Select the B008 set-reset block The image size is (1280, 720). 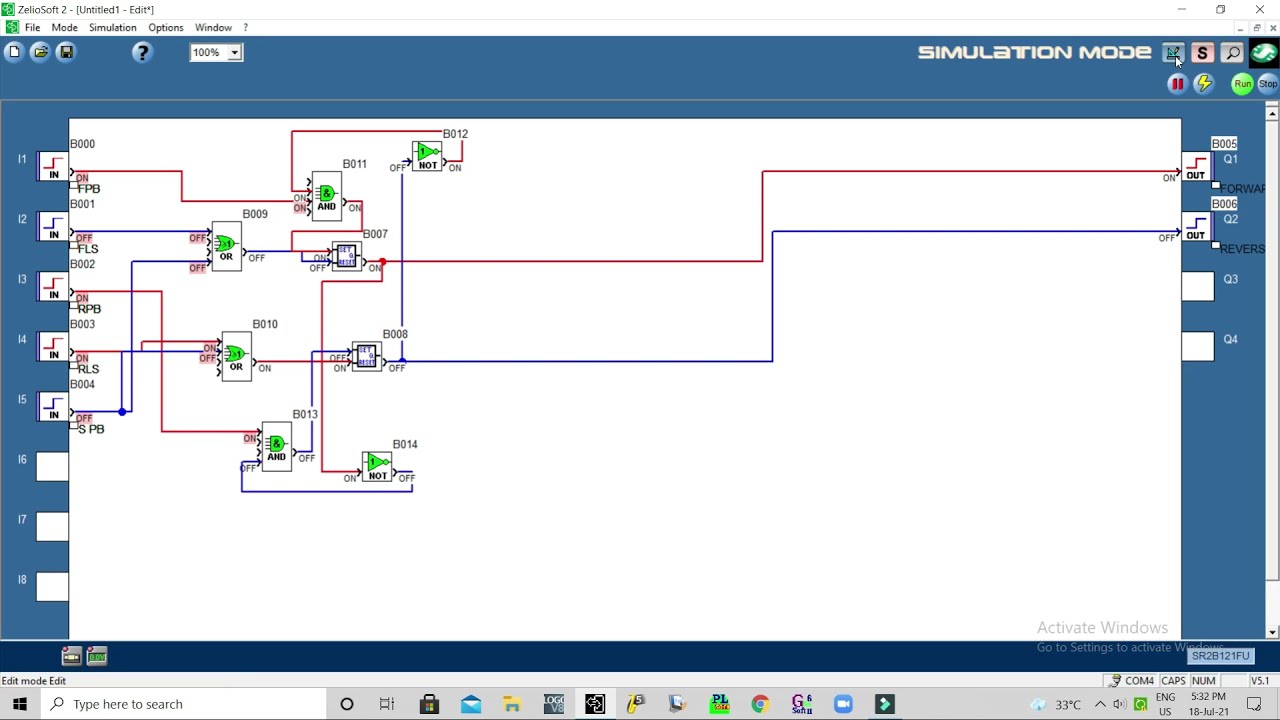point(366,357)
